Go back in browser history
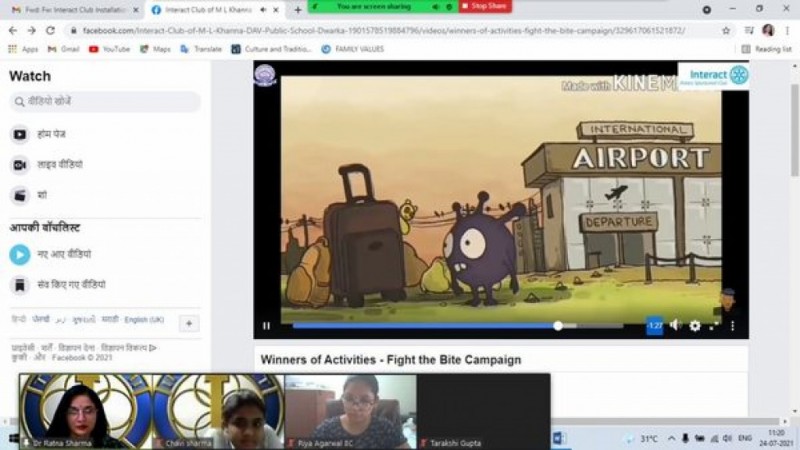800x450 pixels. [13, 31]
